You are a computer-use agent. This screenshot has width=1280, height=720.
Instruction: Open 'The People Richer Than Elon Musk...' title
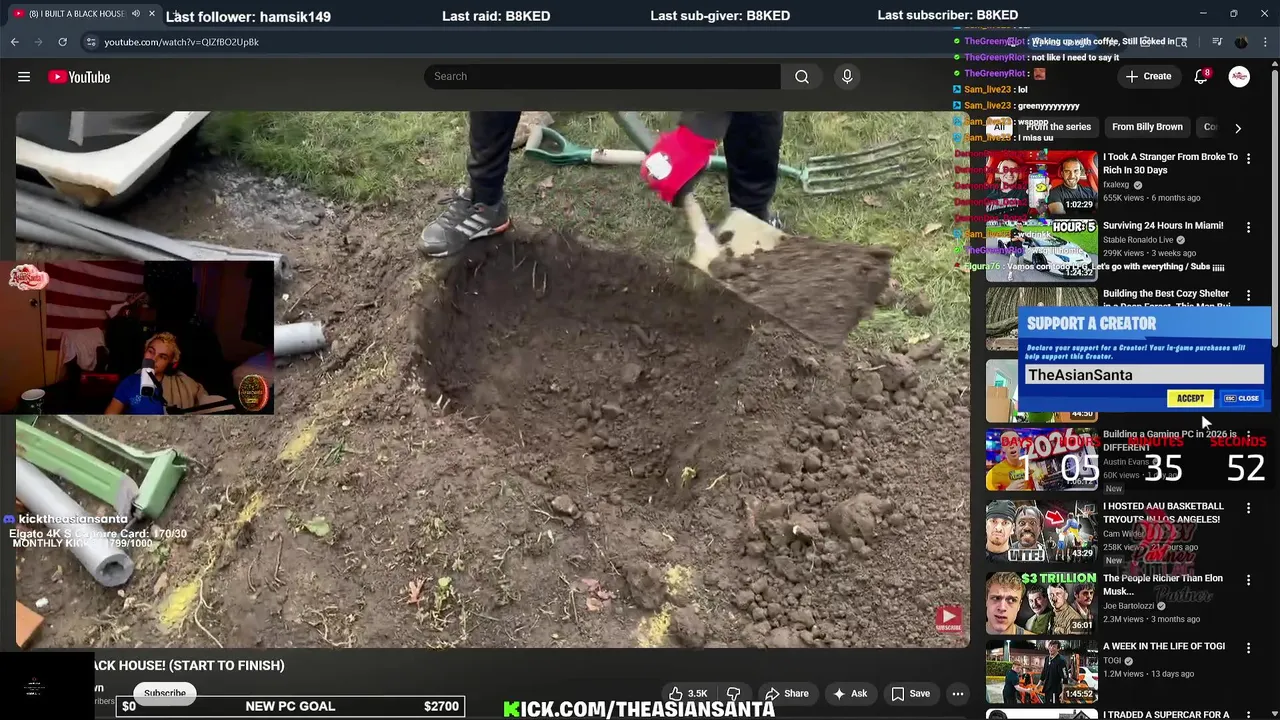coord(1163,584)
